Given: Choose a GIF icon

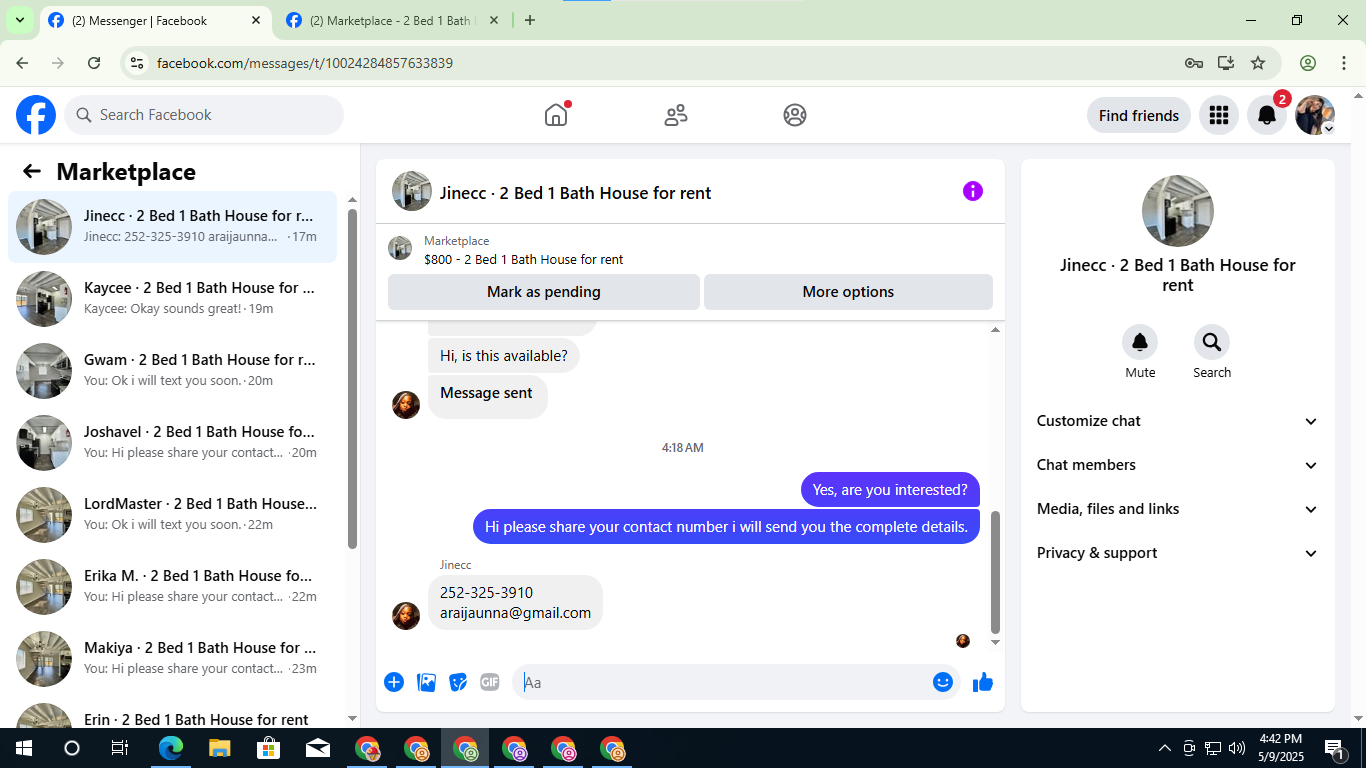Looking at the screenshot, I should pyautogui.click(x=490, y=682).
